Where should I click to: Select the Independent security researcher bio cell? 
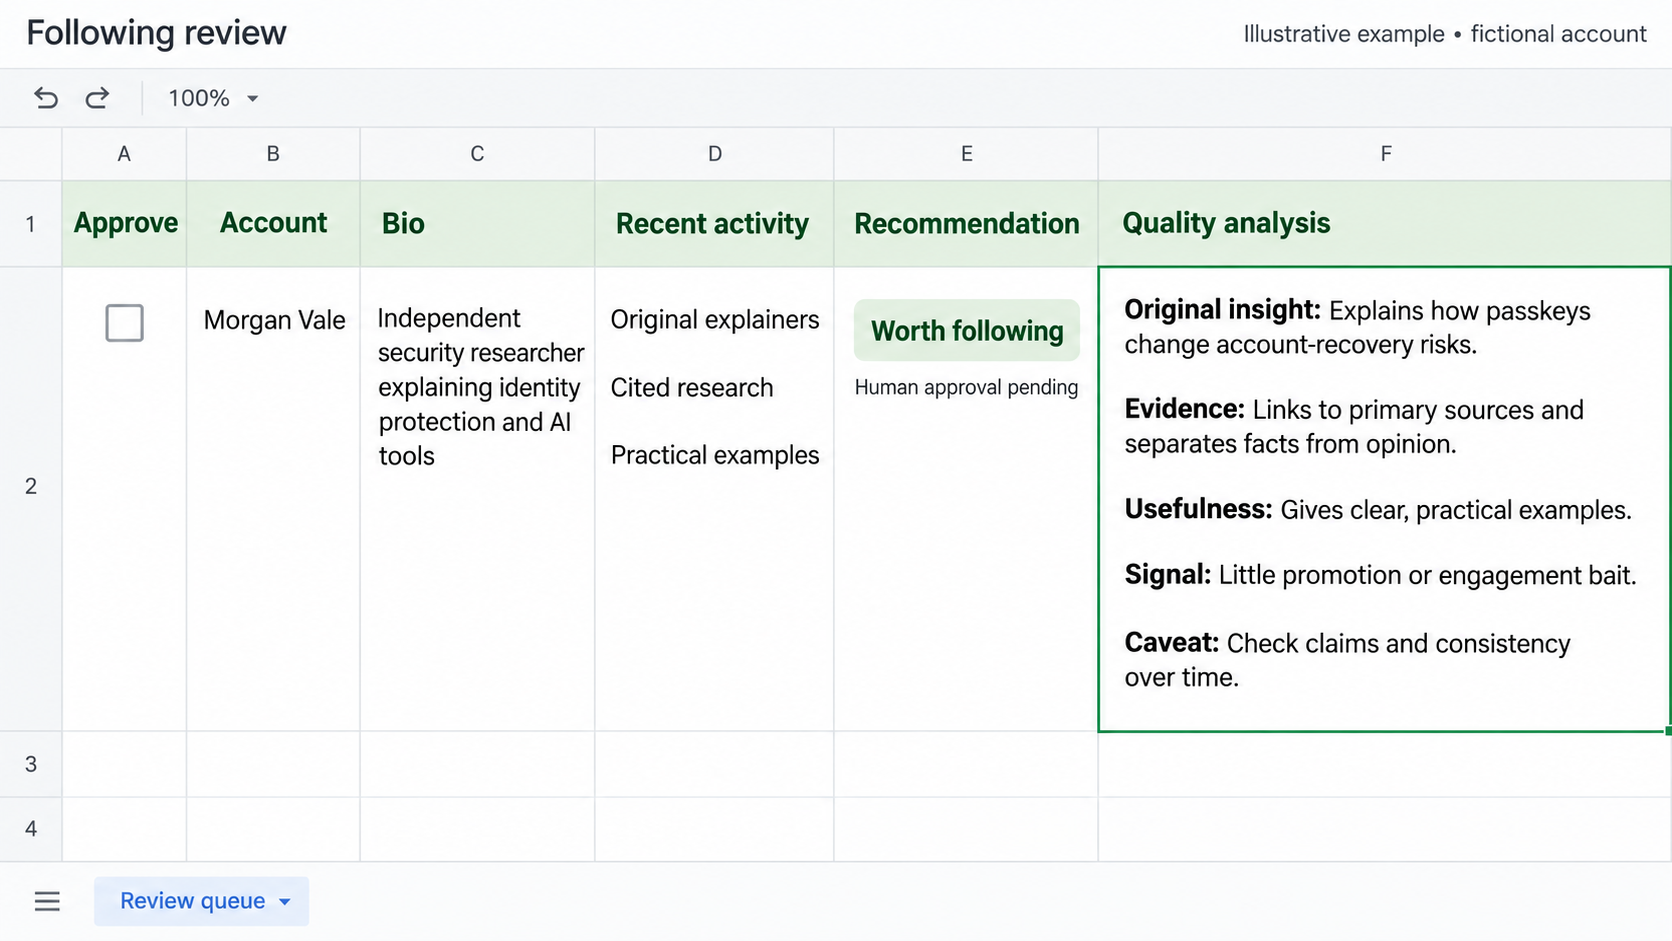tap(477, 499)
